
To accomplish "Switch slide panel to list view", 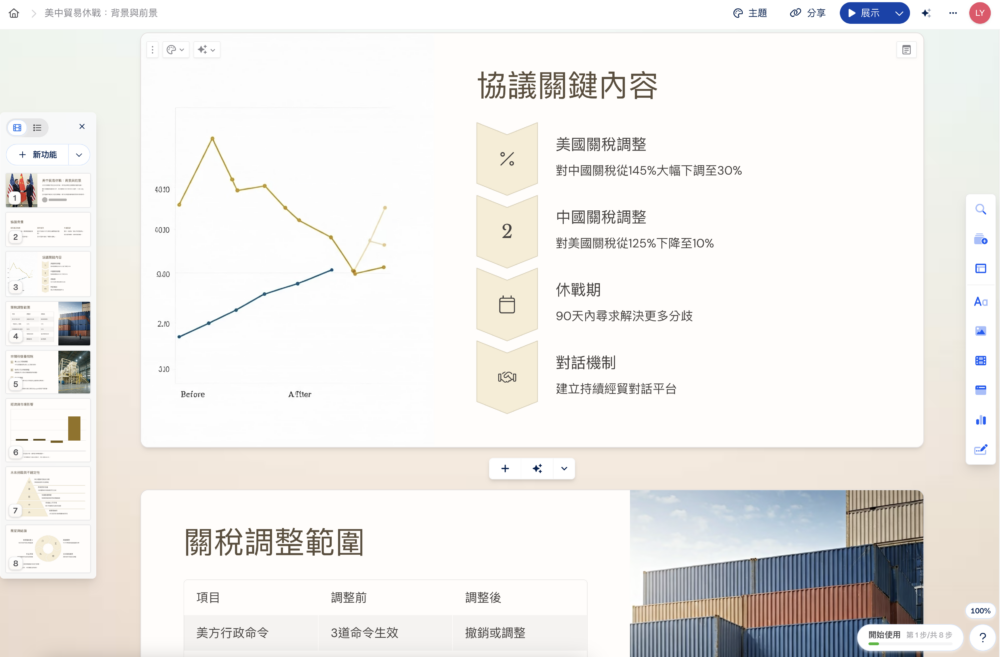I will (37, 127).
